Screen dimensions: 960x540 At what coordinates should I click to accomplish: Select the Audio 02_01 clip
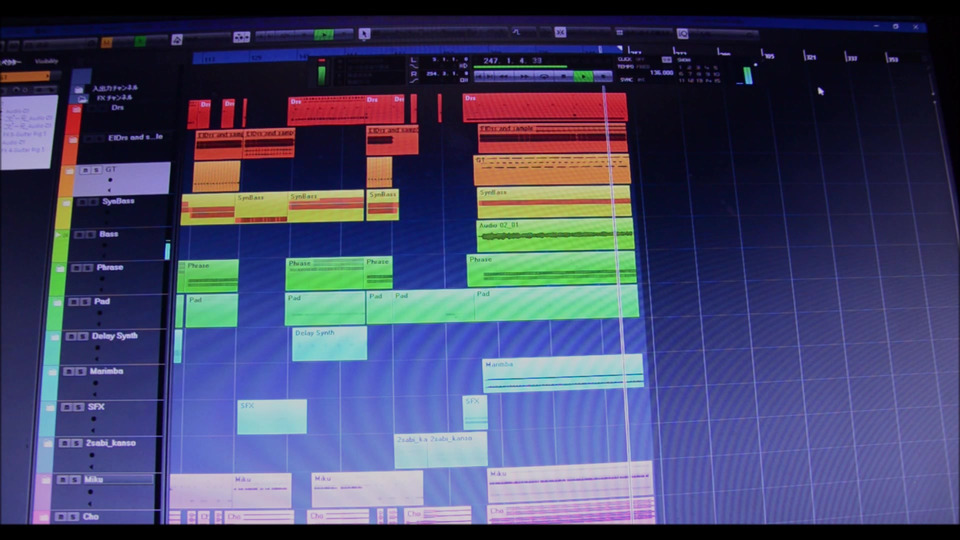(555, 236)
